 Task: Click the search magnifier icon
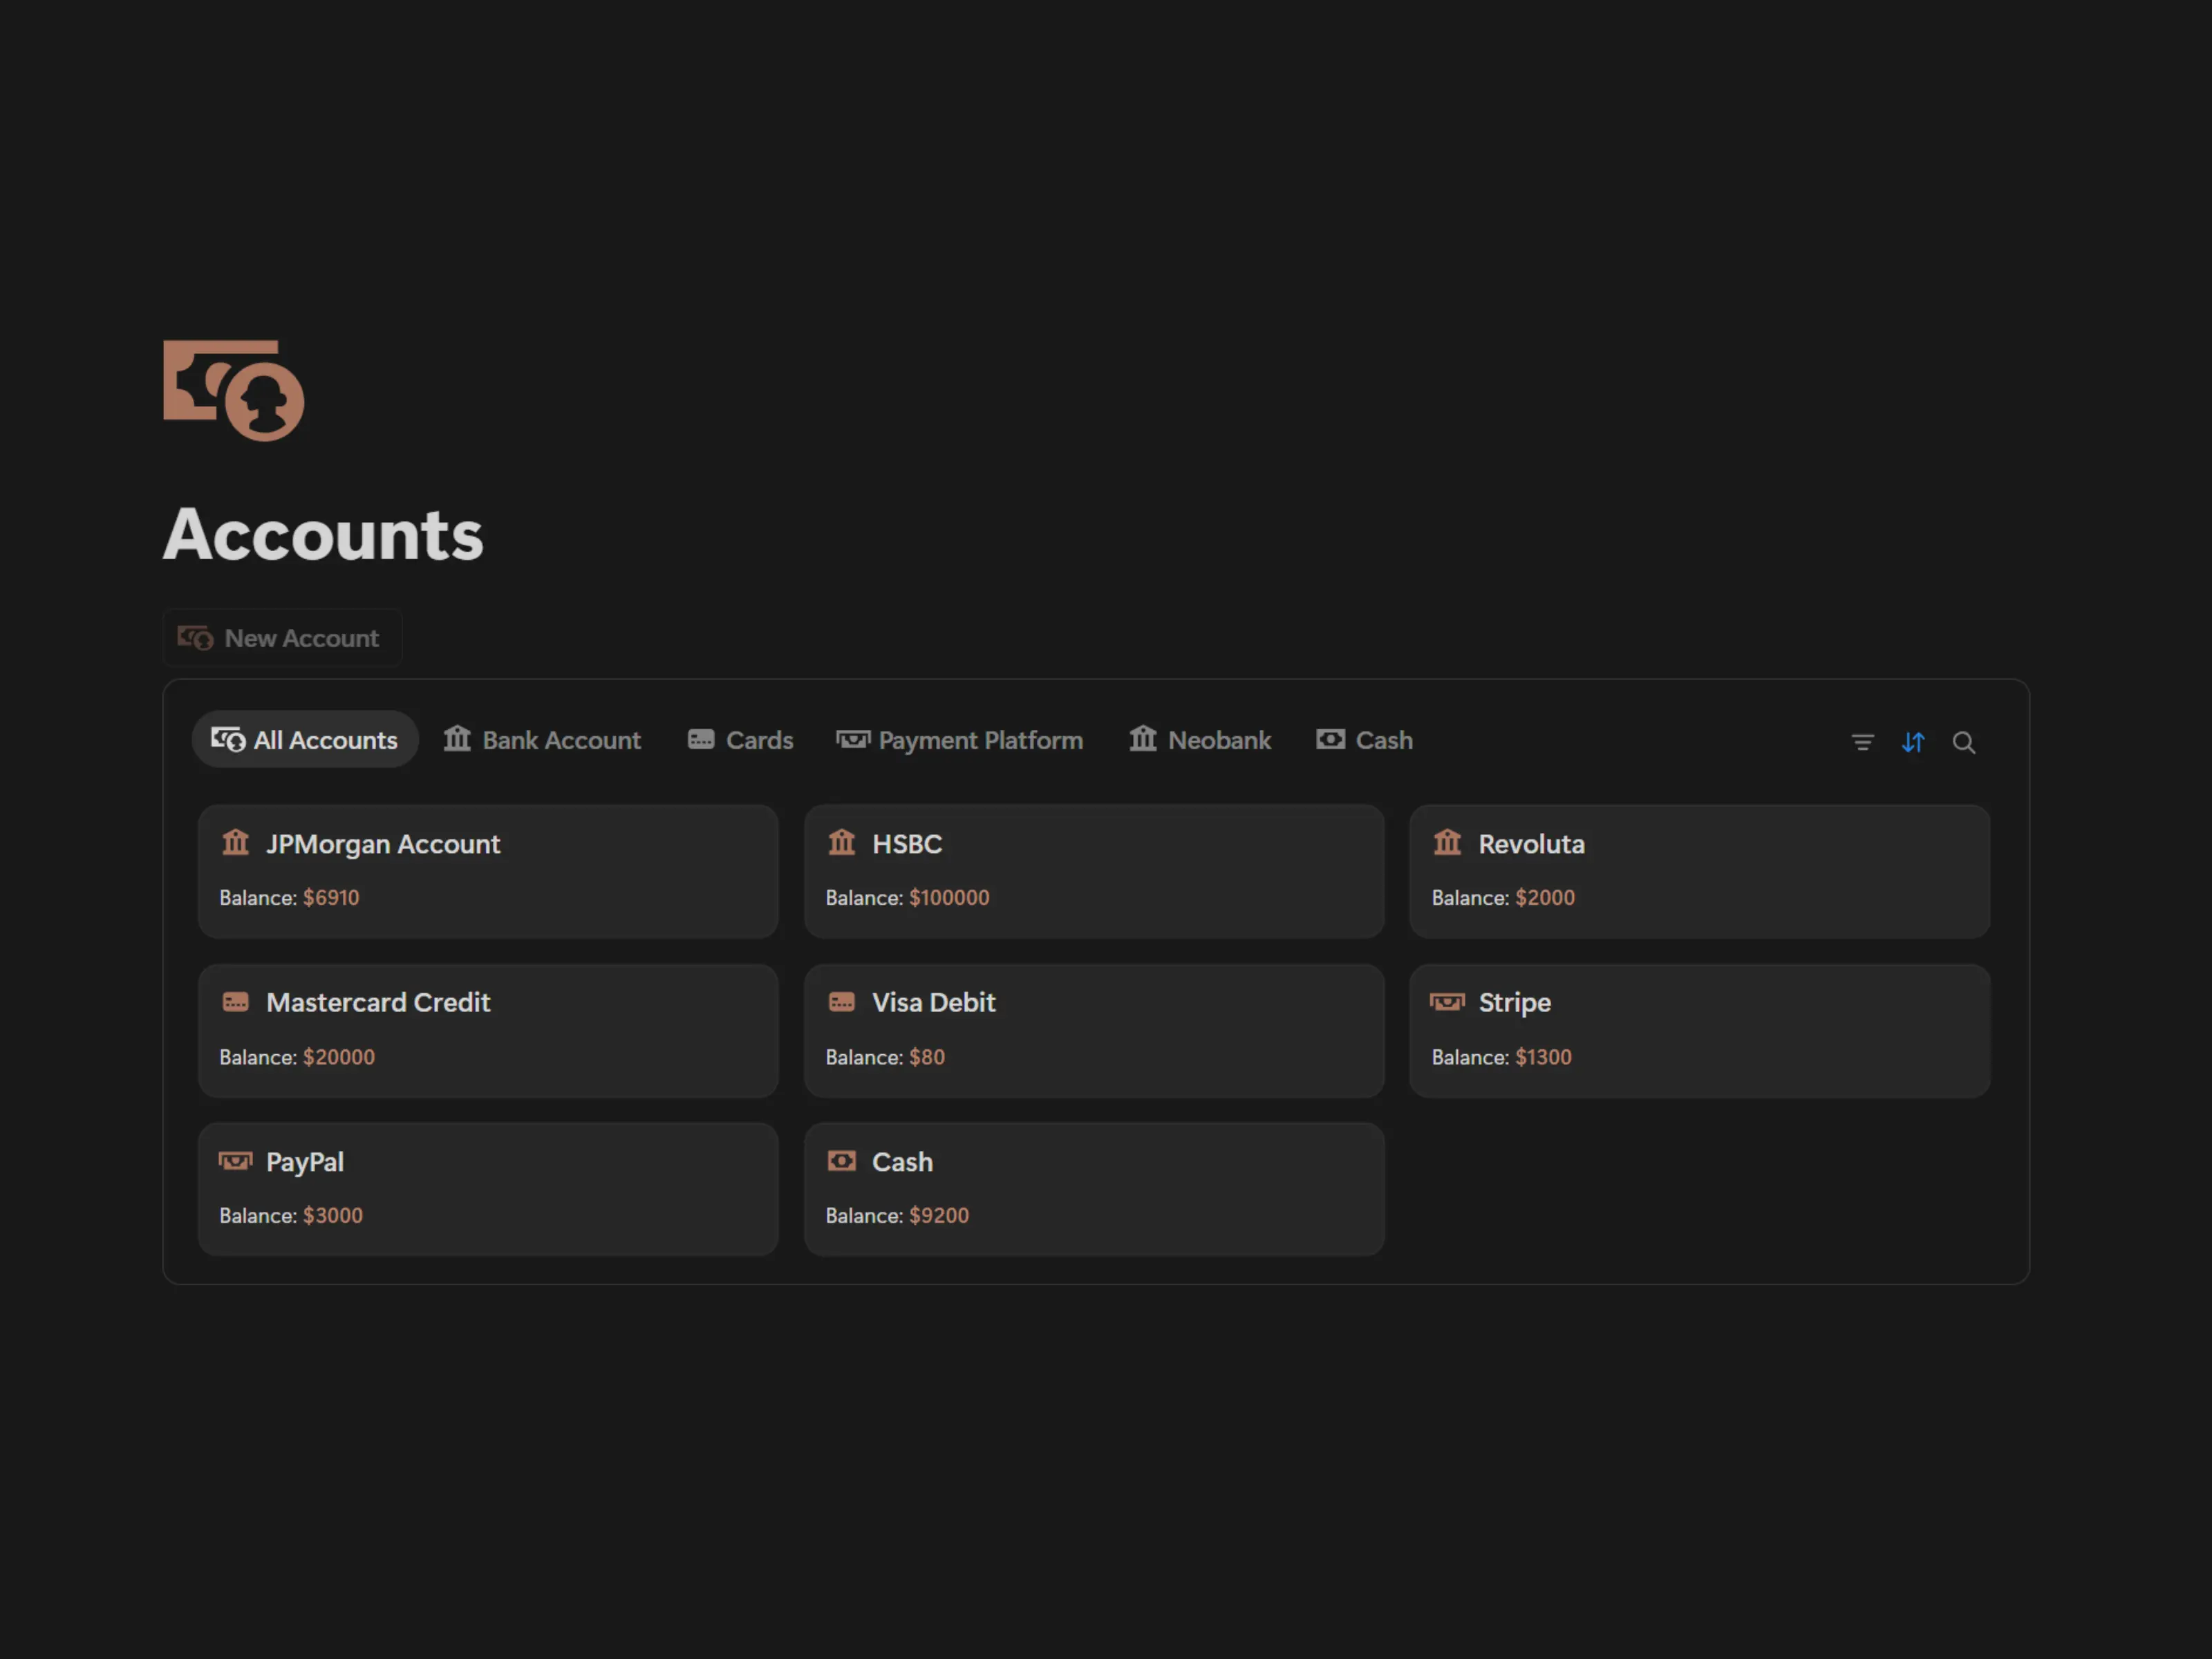(1963, 742)
